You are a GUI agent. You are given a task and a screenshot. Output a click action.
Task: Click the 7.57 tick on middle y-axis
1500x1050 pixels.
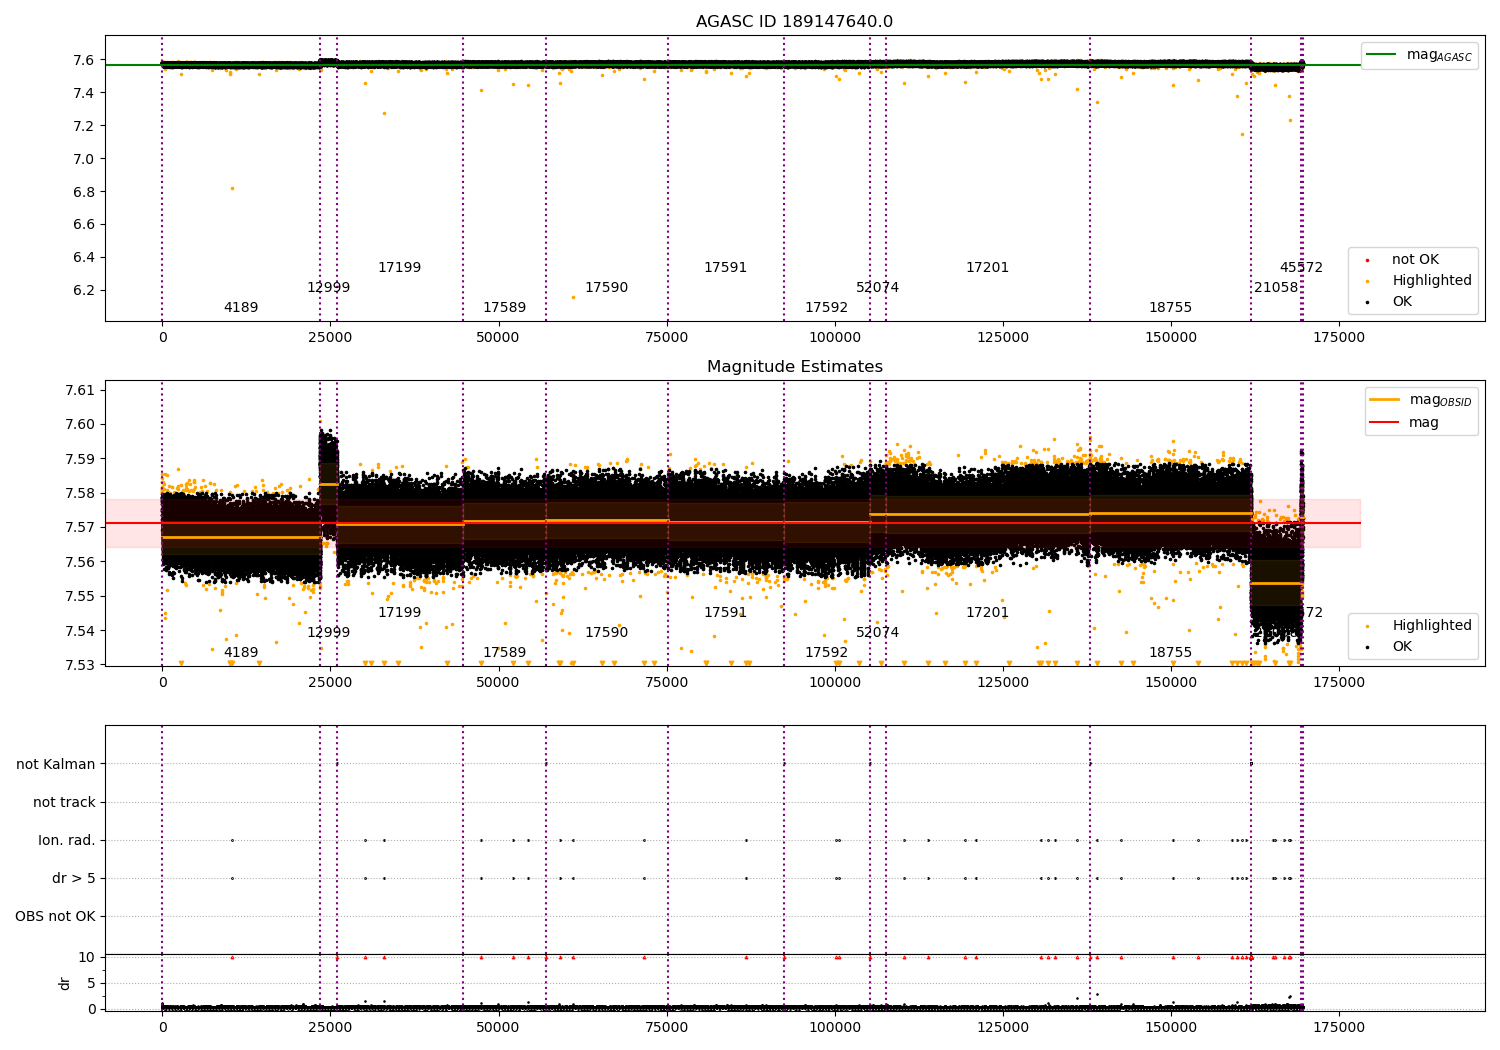click(79, 528)
